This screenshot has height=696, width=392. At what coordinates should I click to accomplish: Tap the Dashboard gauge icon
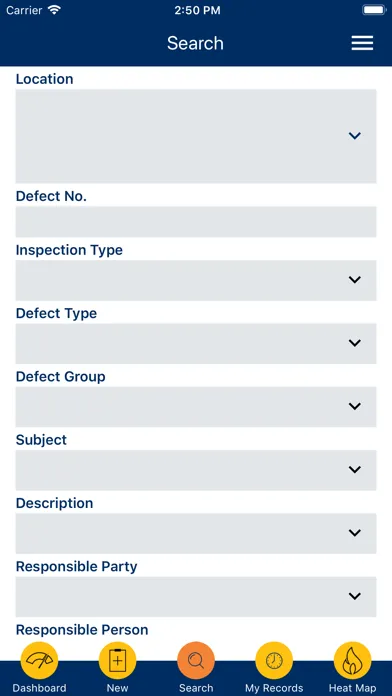click(39, 660)
